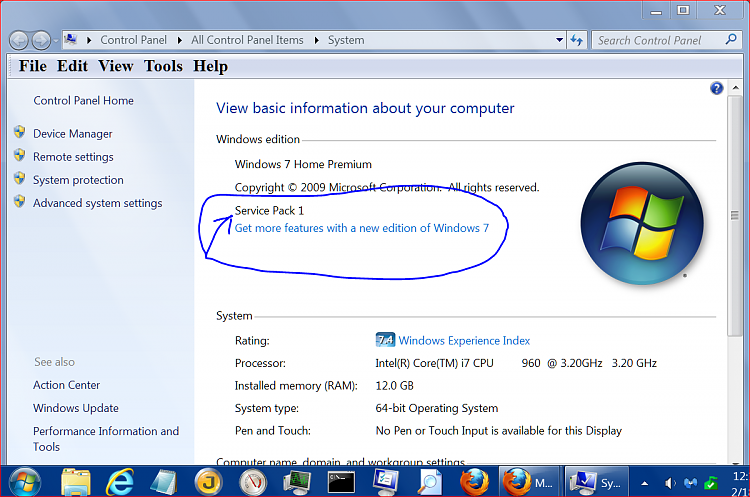Click the 64-bit Operating System text
The image size is (750, 497).
pyautogui.click(x=437, y=408)
